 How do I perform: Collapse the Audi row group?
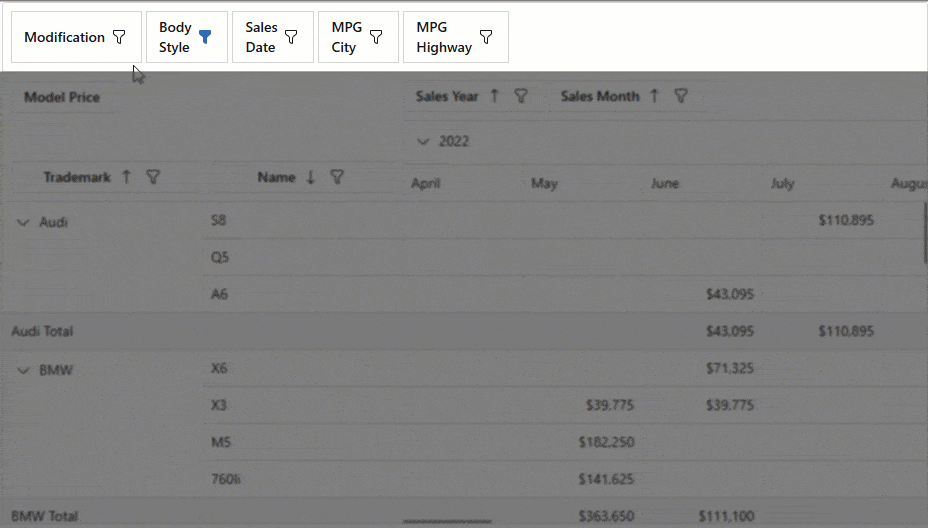(x=23, y=222)
